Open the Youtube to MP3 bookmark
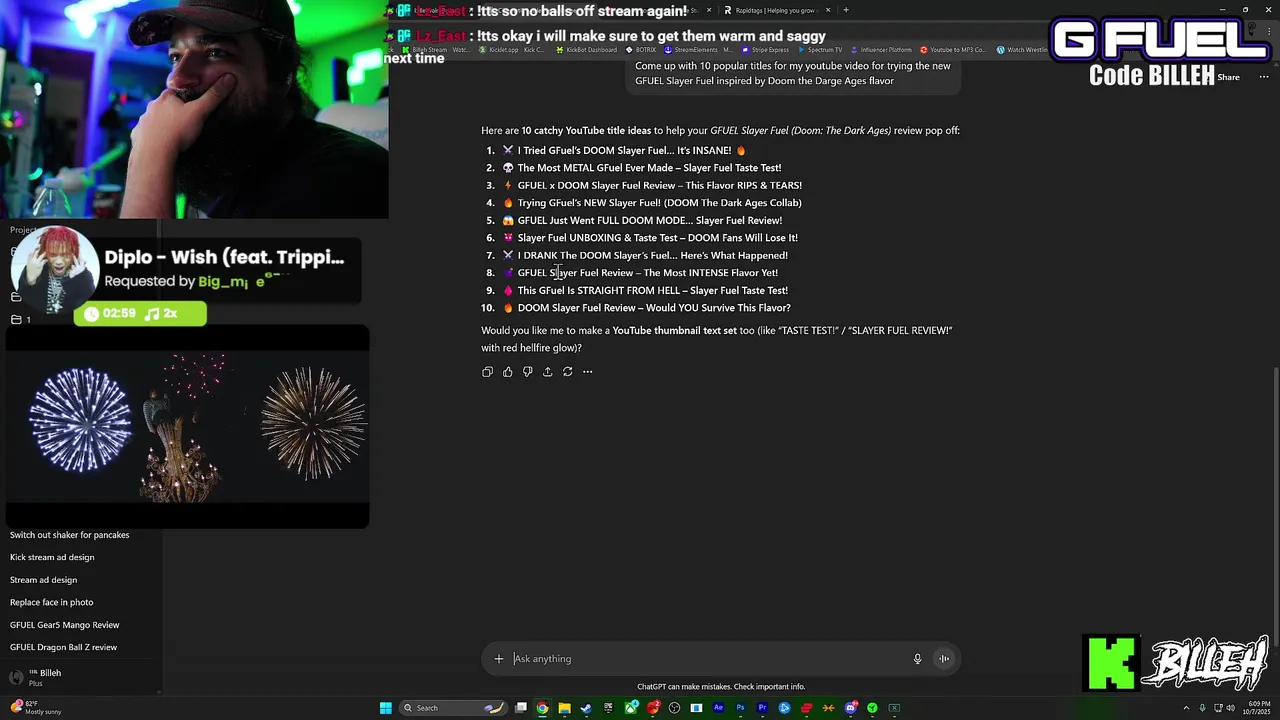The height and width of the screenshot is (720, 1280). pos(953,49)
